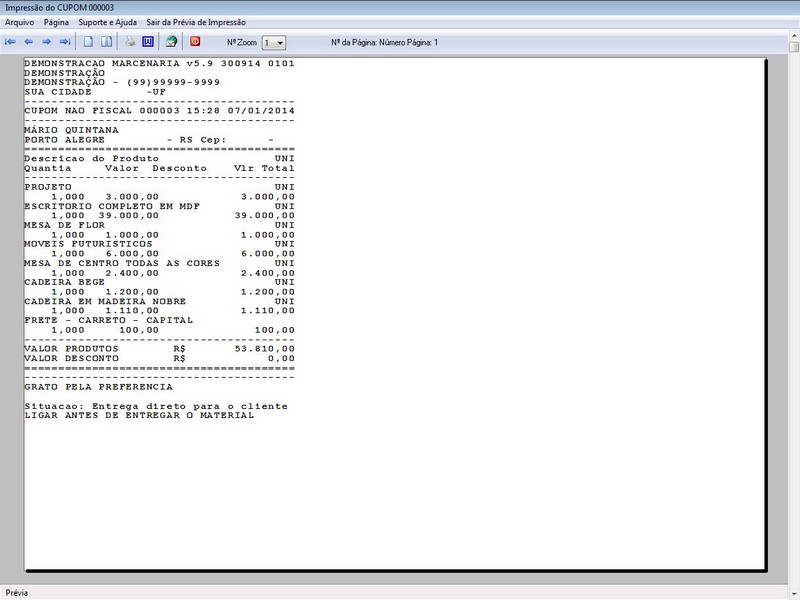Click the globe export icon on the toolbar
800x600 pixels.
173,42
